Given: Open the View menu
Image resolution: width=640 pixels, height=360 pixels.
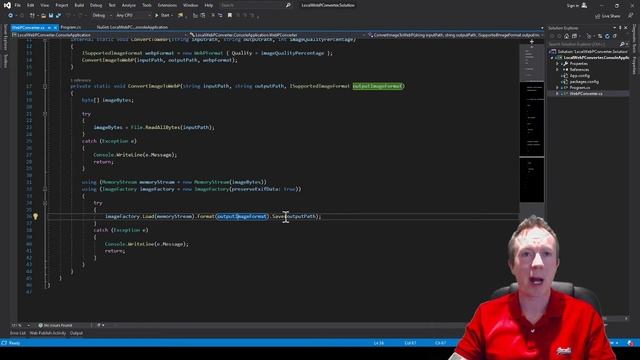Looking at the screenshot, I should click(44, 5).
